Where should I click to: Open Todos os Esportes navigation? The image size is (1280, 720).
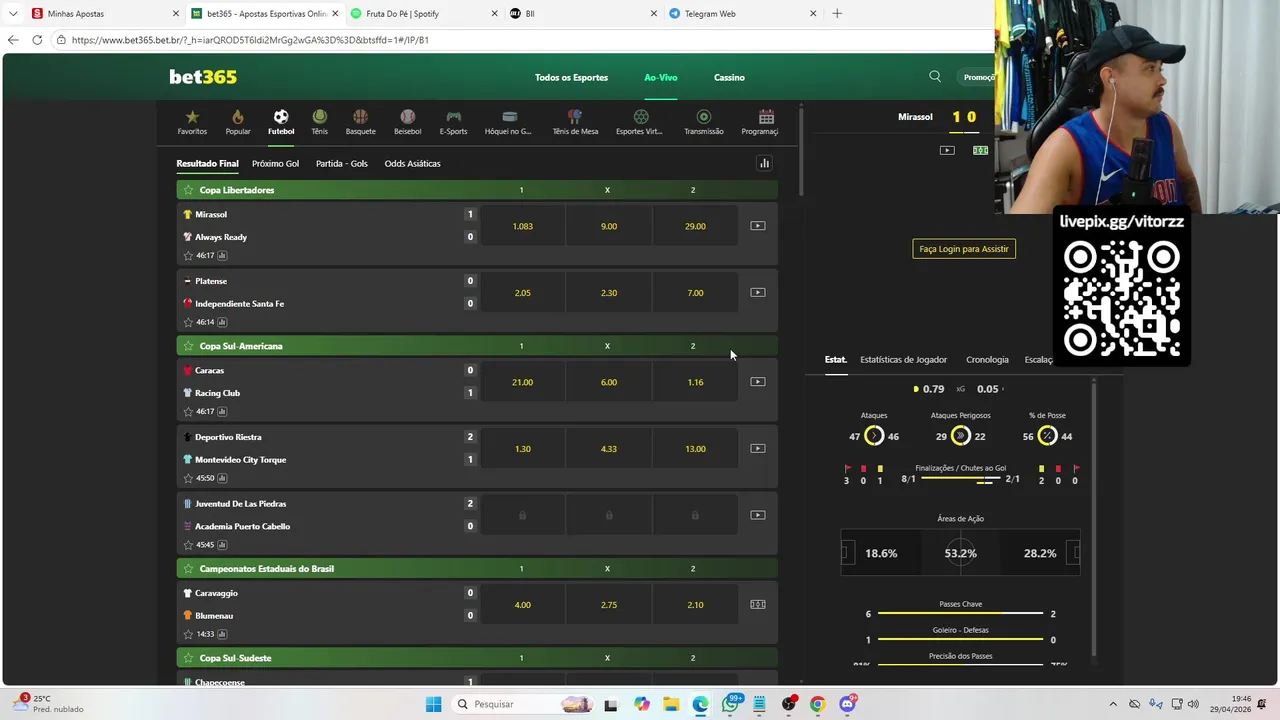[x=571, y=78]
